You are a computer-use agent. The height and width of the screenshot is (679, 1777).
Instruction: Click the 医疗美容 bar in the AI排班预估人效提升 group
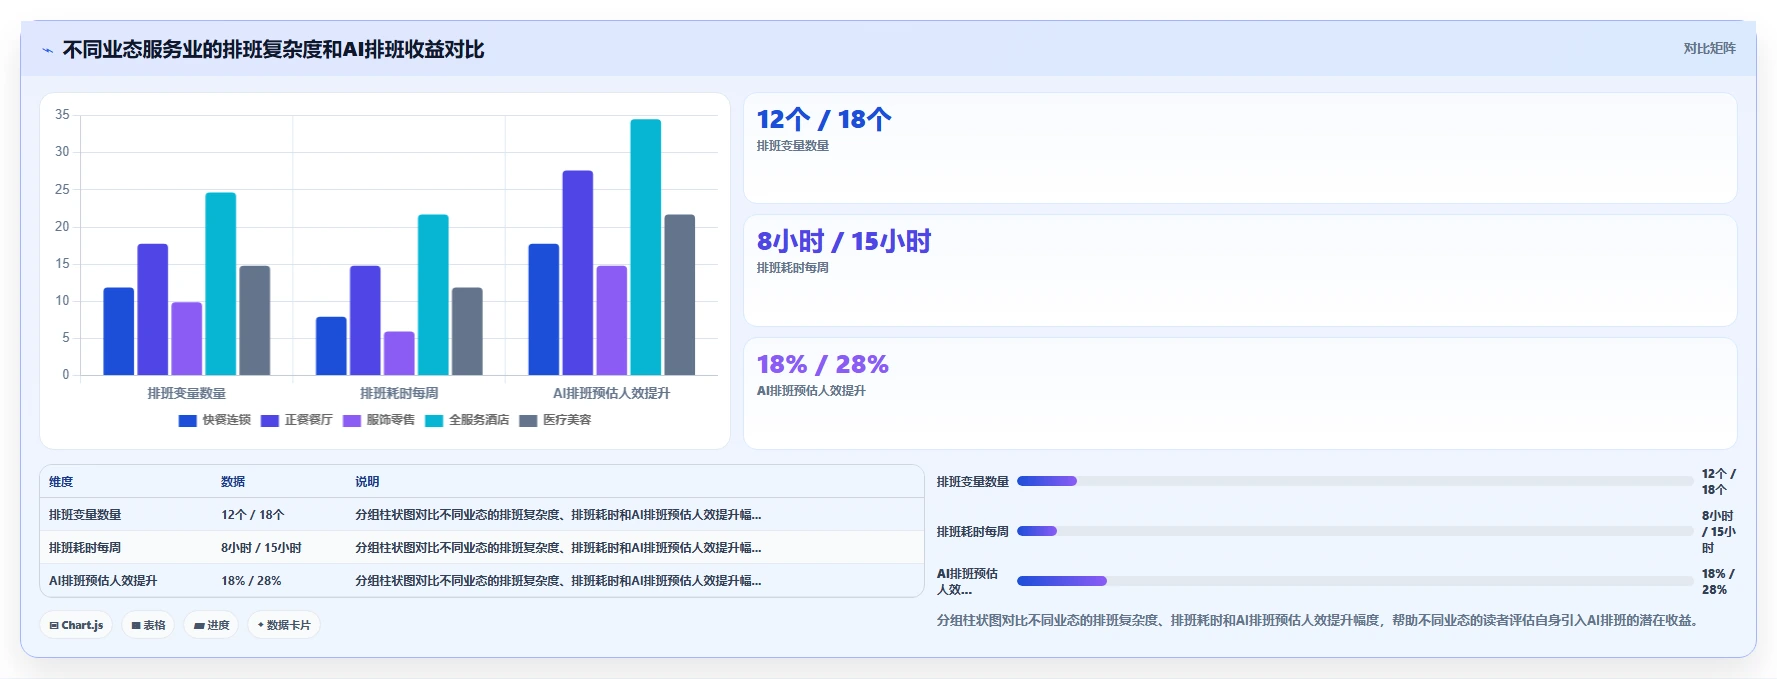(x=680, y=295)
